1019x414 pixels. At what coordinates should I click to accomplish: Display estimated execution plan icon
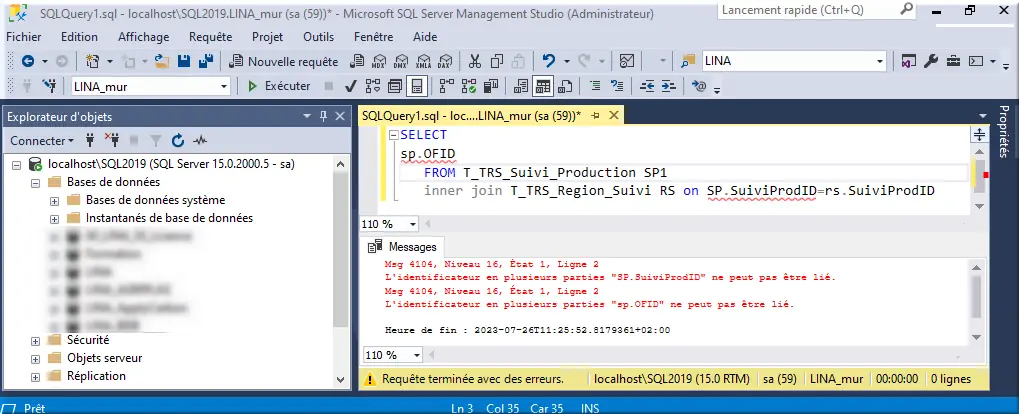tap(373, 86)
